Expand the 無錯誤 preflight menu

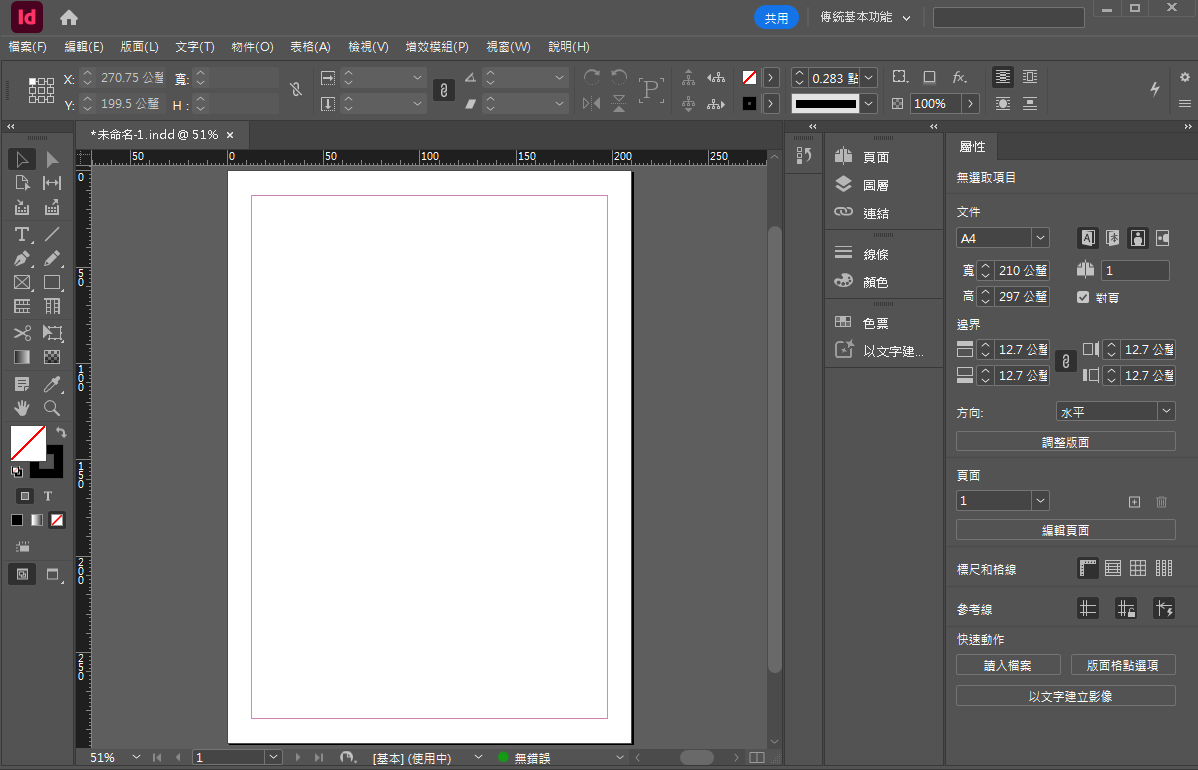(x=620, y=757)
